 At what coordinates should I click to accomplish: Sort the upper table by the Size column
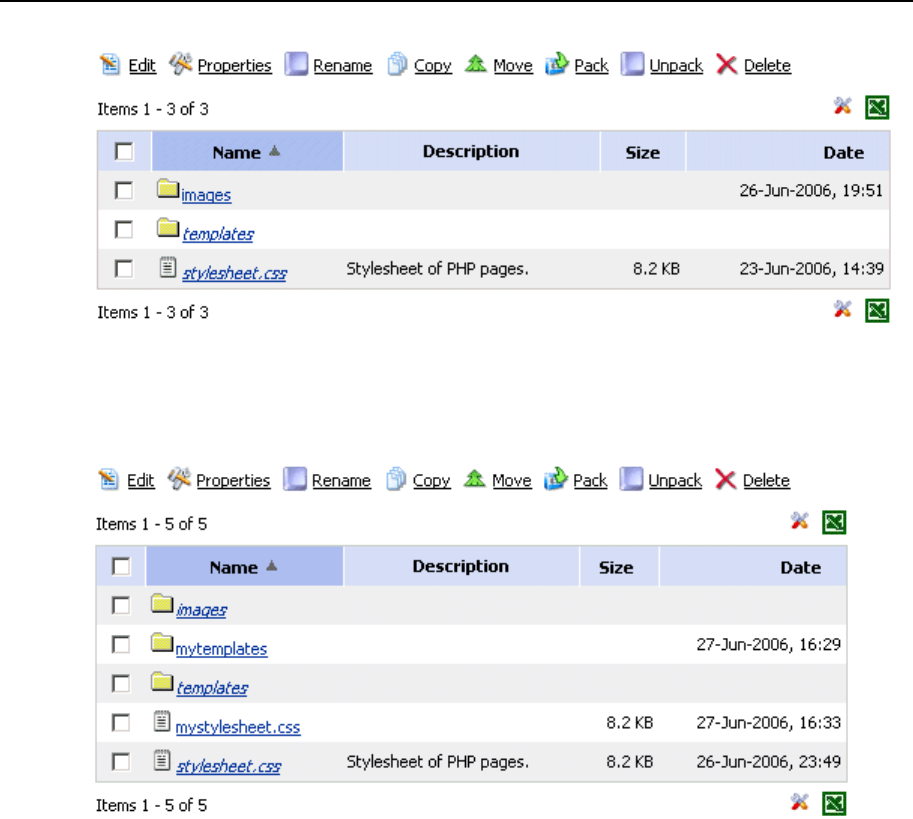tap(642, 153)
